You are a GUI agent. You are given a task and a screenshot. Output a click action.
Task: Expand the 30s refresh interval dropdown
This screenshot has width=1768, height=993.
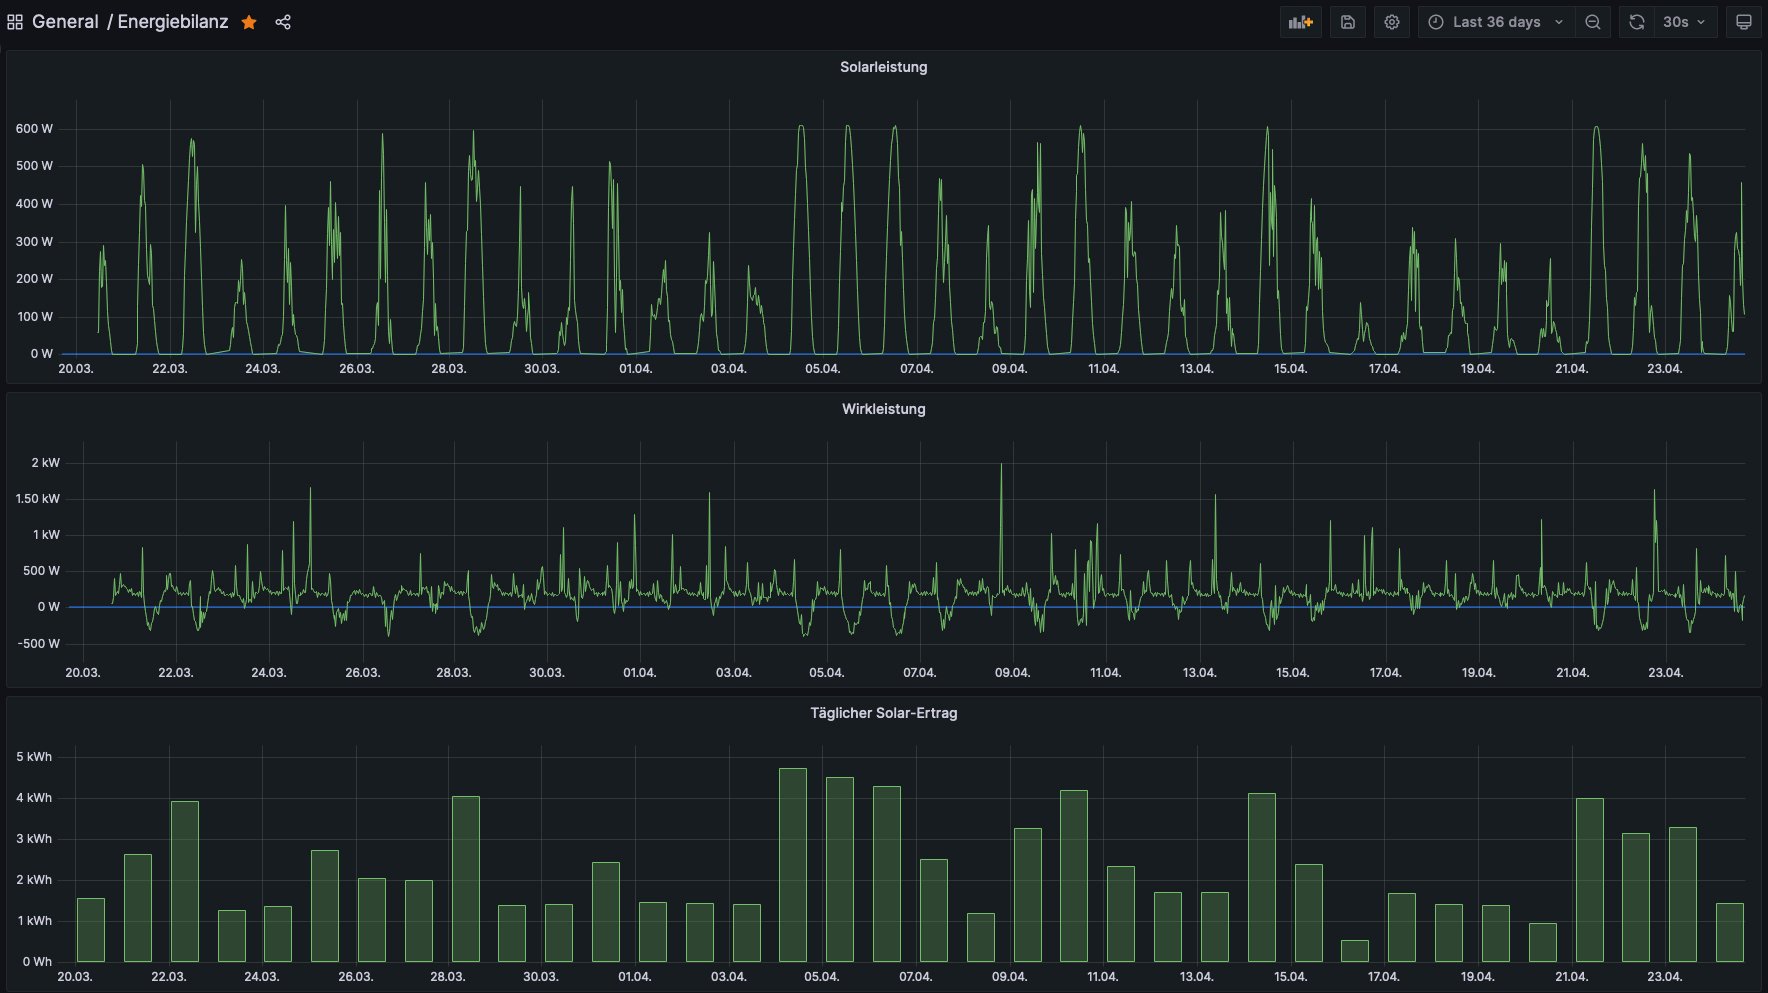1684,22
